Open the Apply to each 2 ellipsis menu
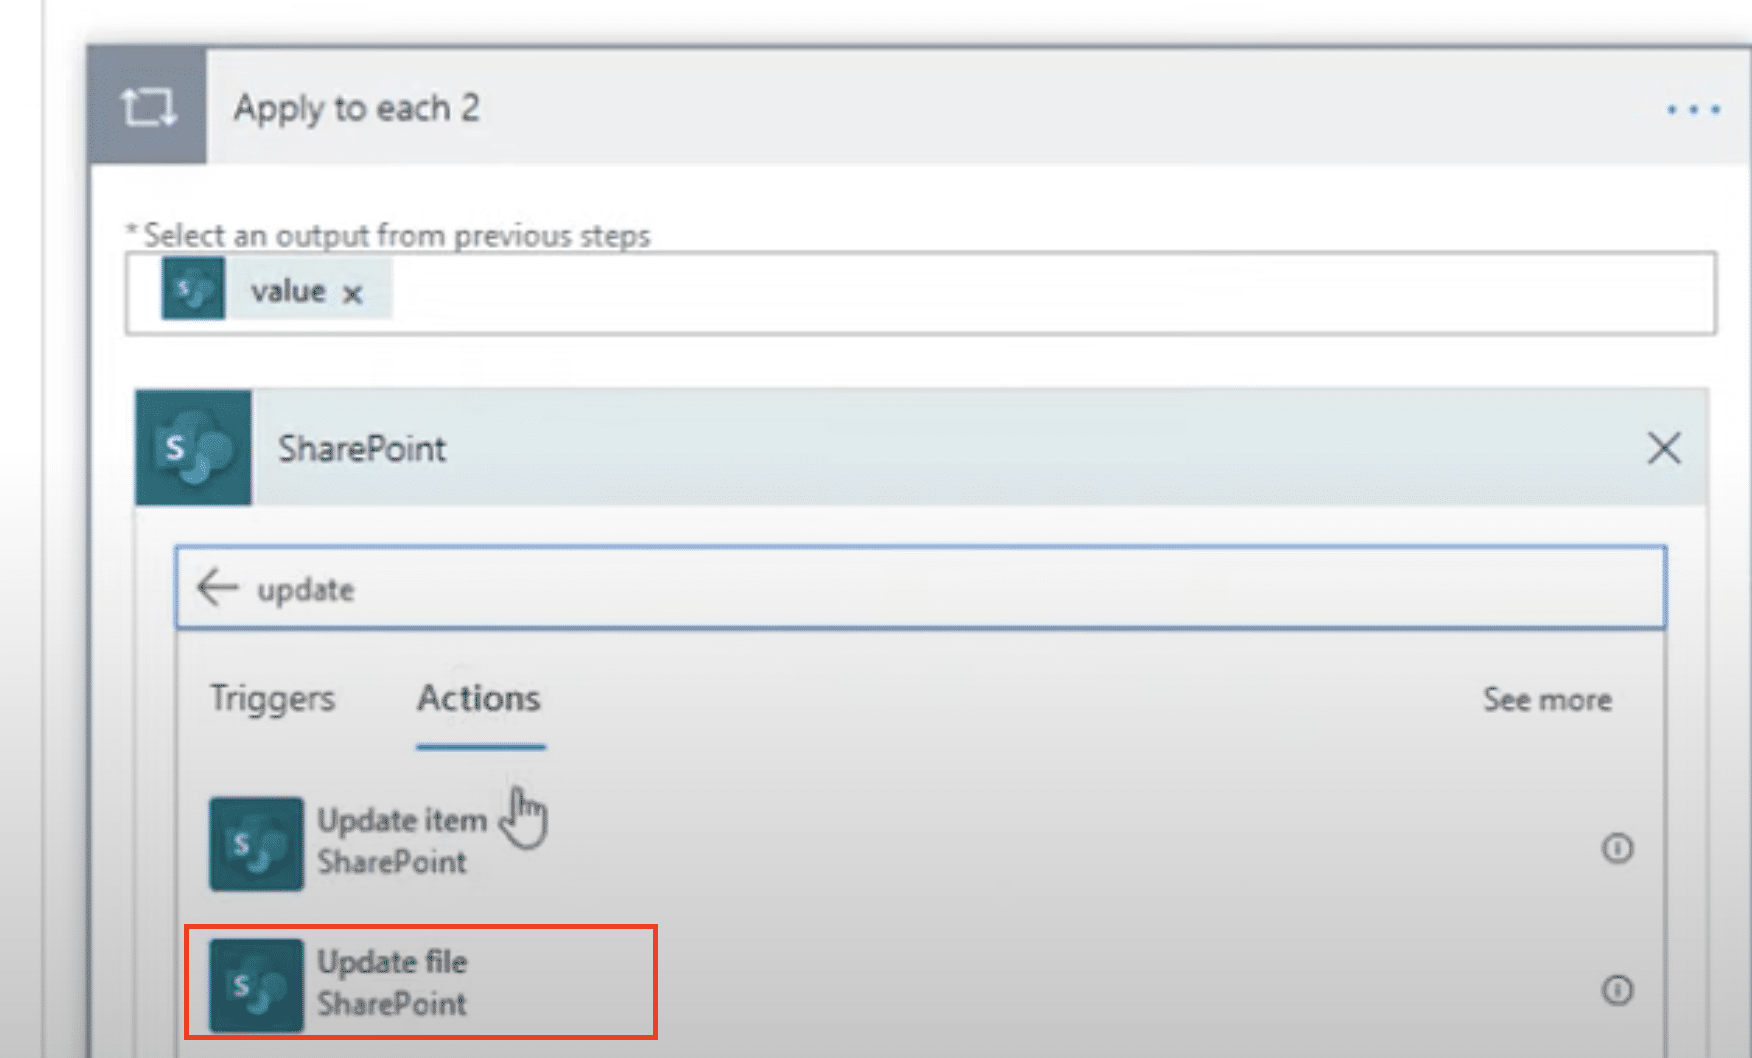 (1692, 109)
